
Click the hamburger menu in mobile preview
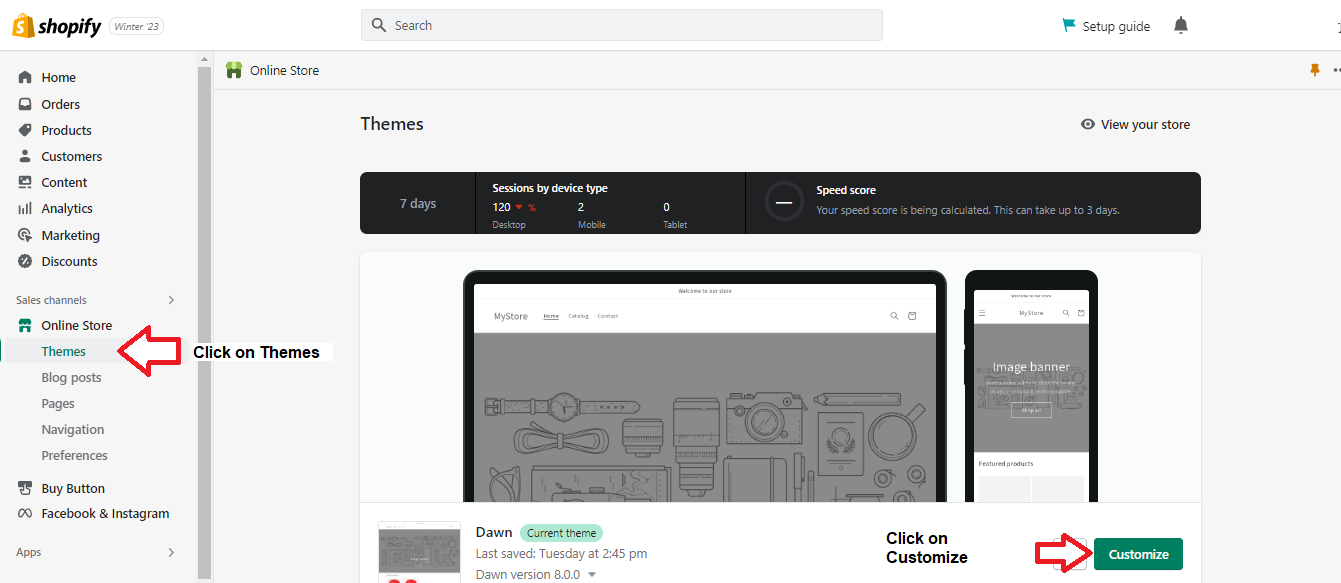[x=982, y=313]
